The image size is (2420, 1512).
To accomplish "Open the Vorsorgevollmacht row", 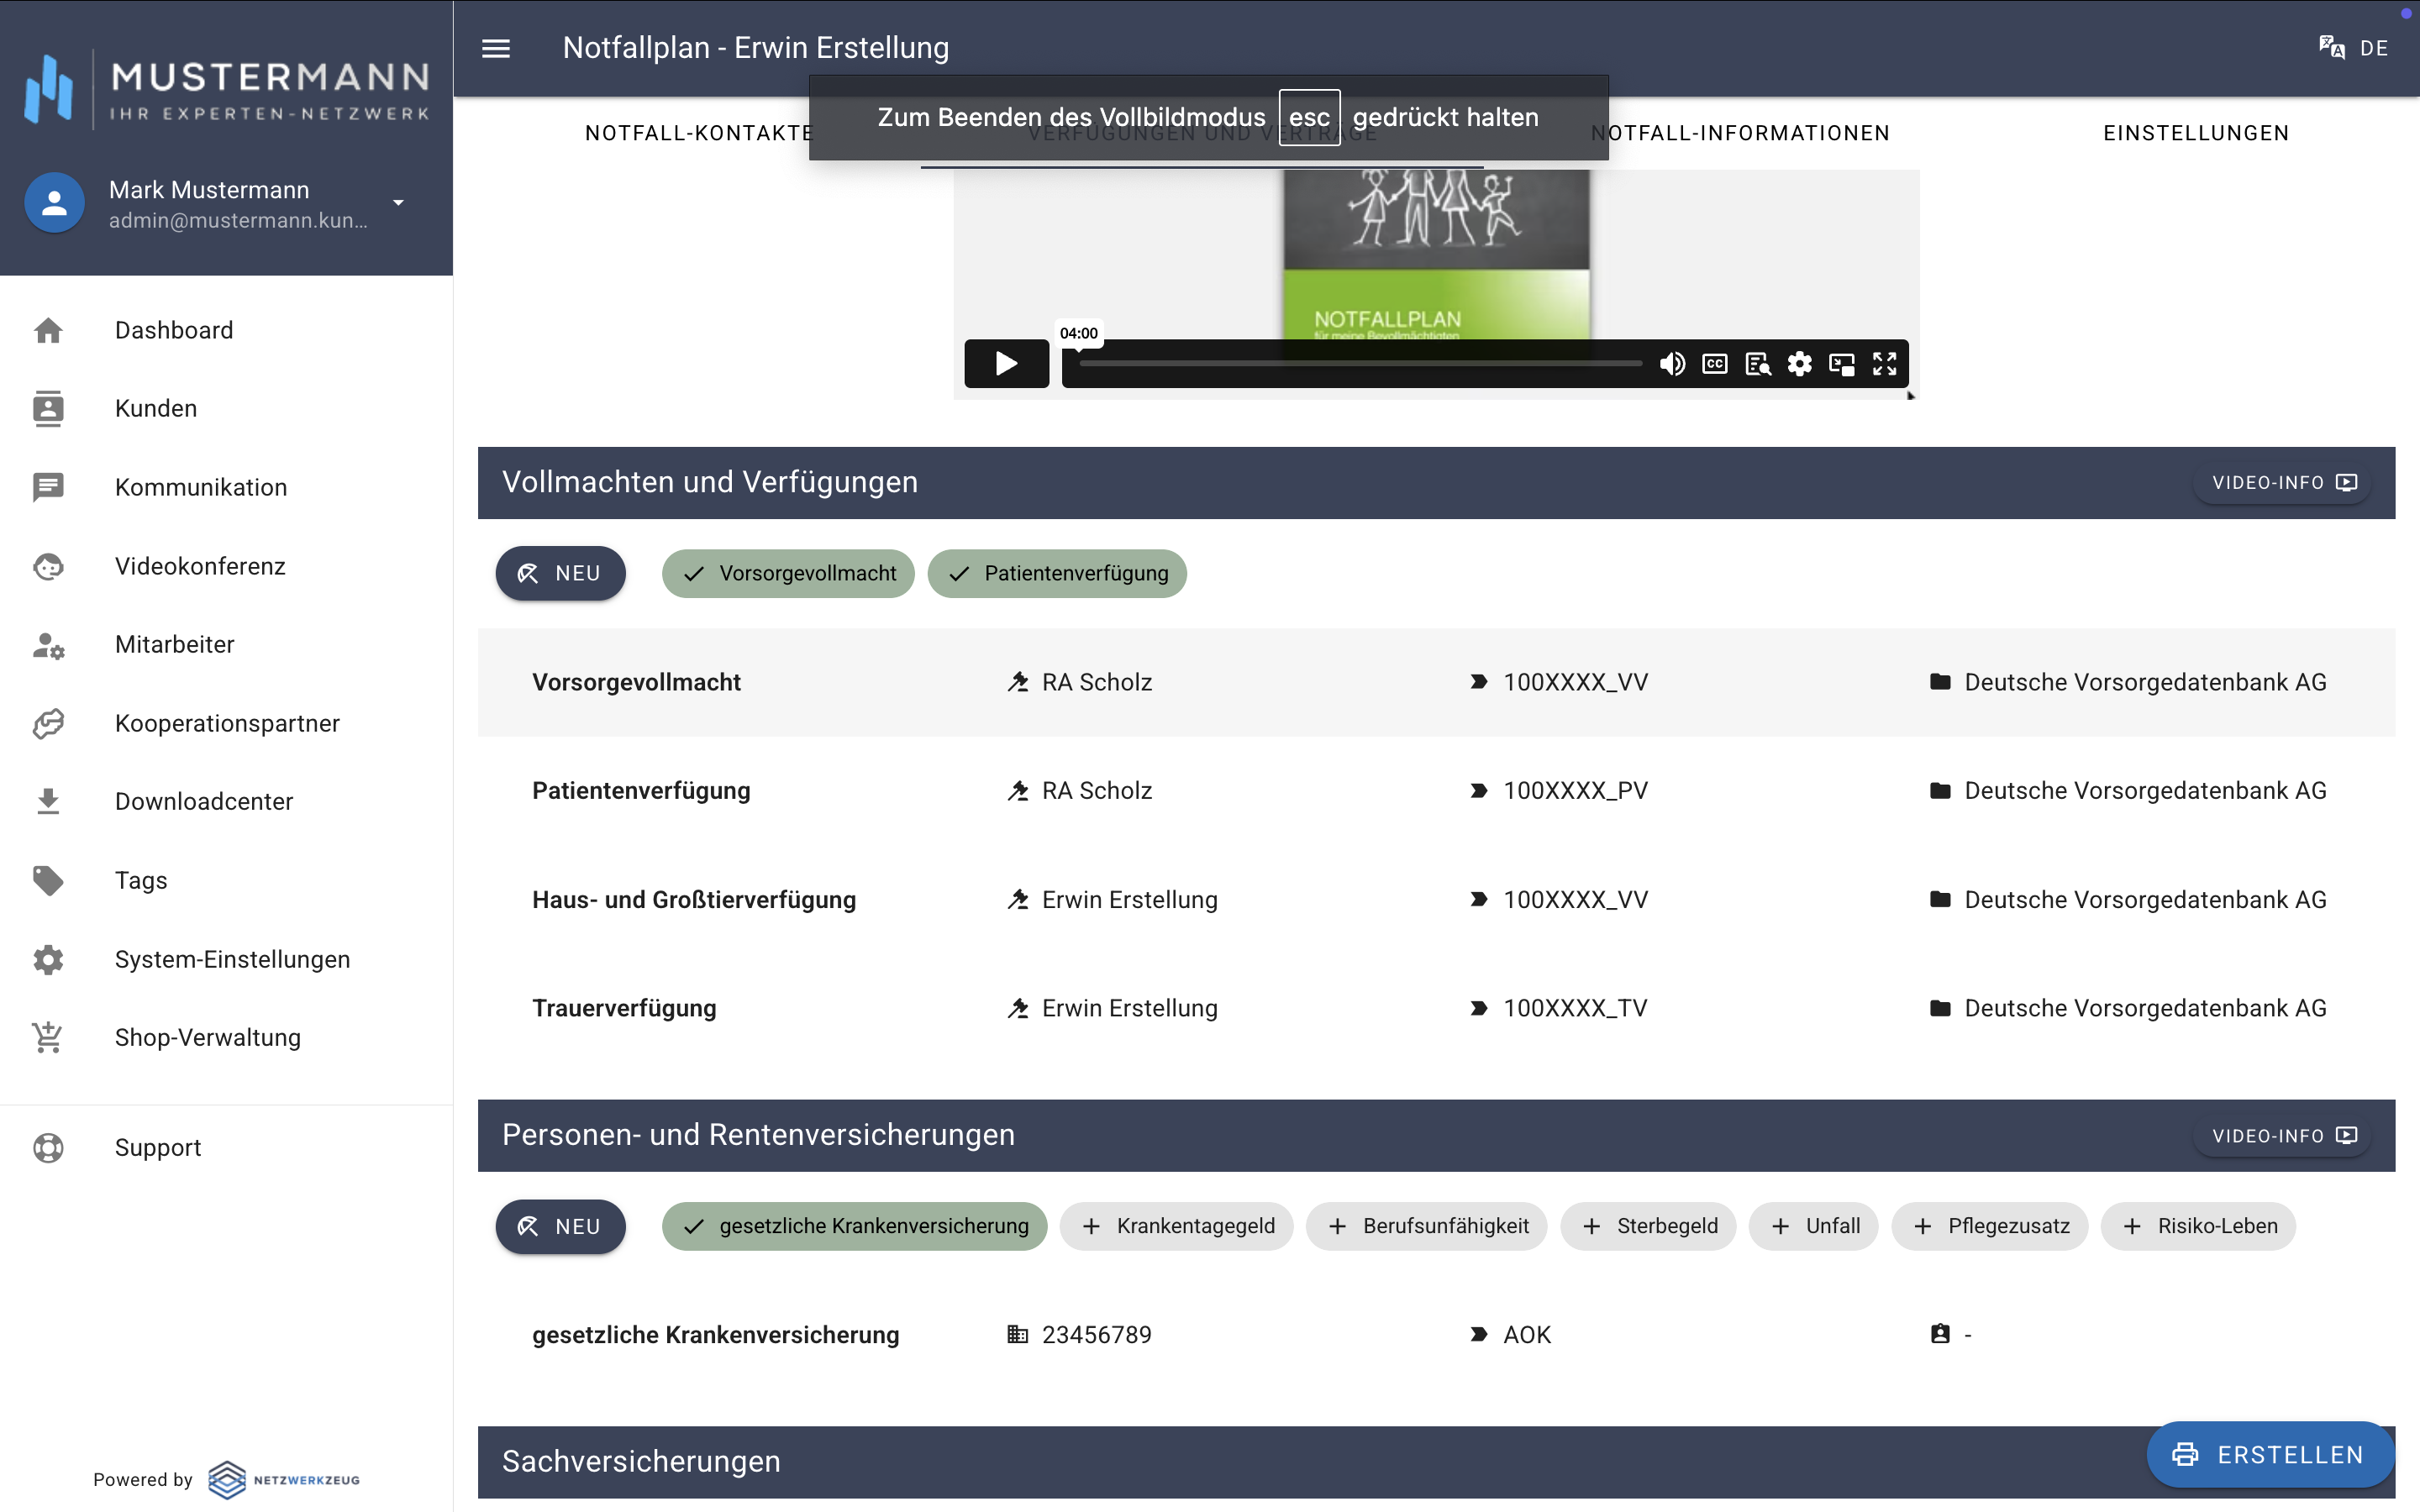I will point(1436,683).
